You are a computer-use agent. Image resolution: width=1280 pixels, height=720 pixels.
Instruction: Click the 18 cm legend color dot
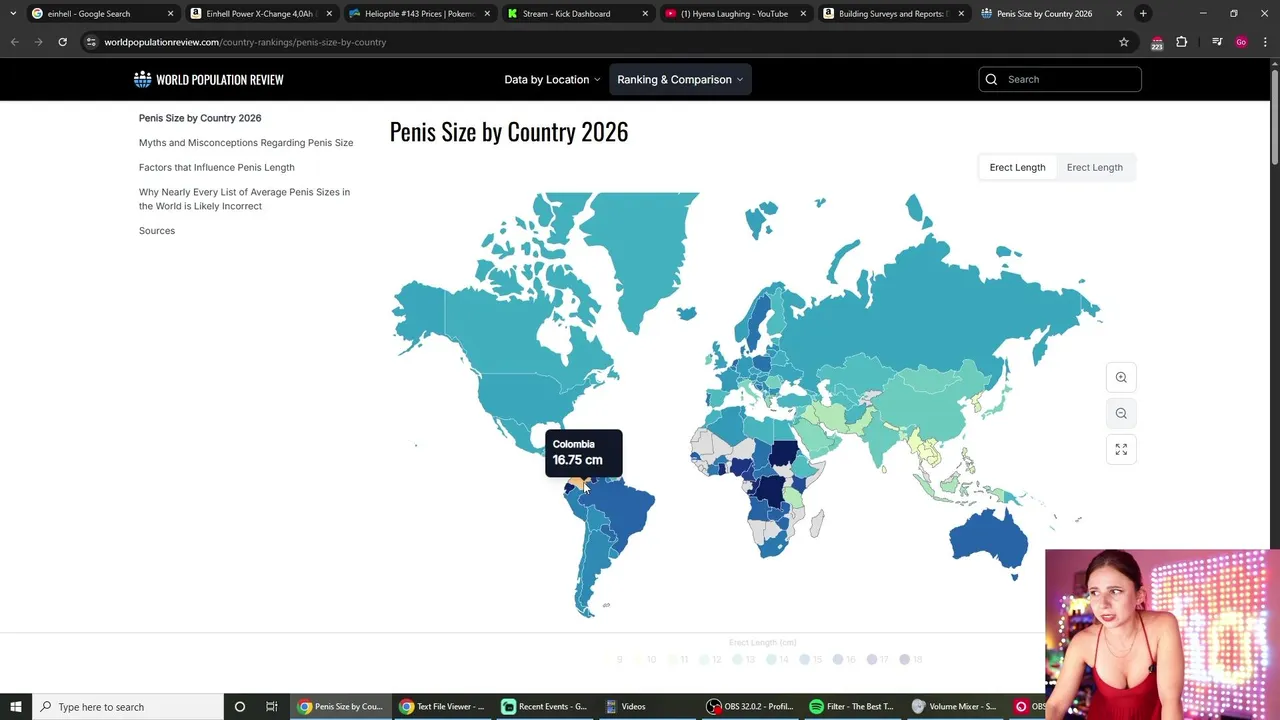pyautogui.click(x=905, y=659)
